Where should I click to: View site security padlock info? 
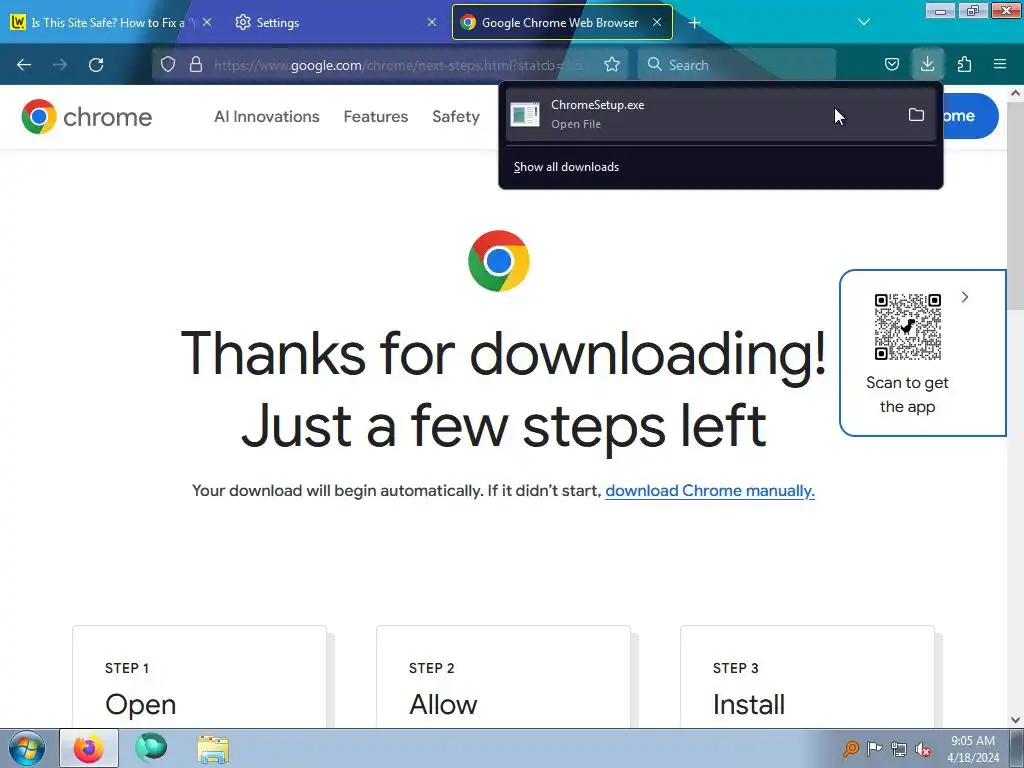coord(195,65)
